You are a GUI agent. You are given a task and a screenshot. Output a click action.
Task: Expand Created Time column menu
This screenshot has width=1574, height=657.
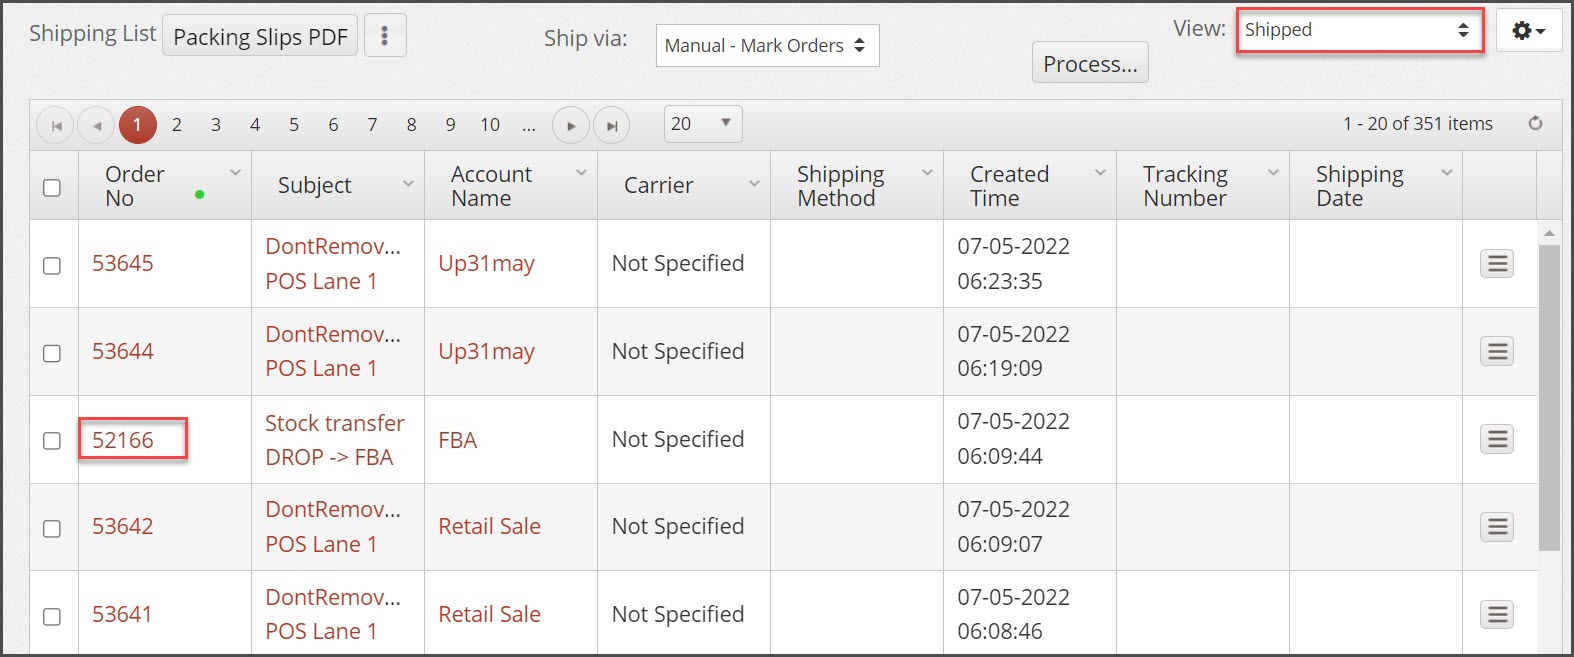(x=1100, y=172)
